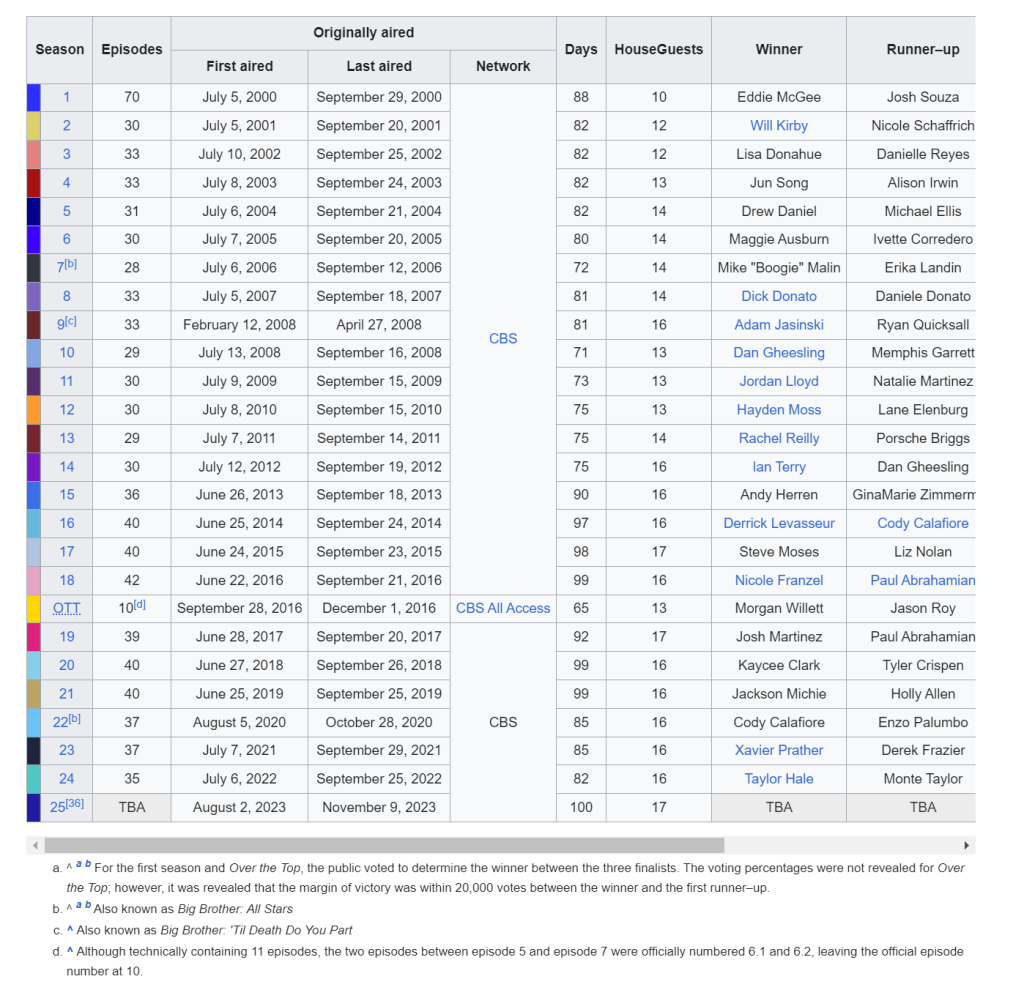This screenshot has width=1024, height=990.
Task: Click reference [36] beside season 25
Action: pos(75,804)
